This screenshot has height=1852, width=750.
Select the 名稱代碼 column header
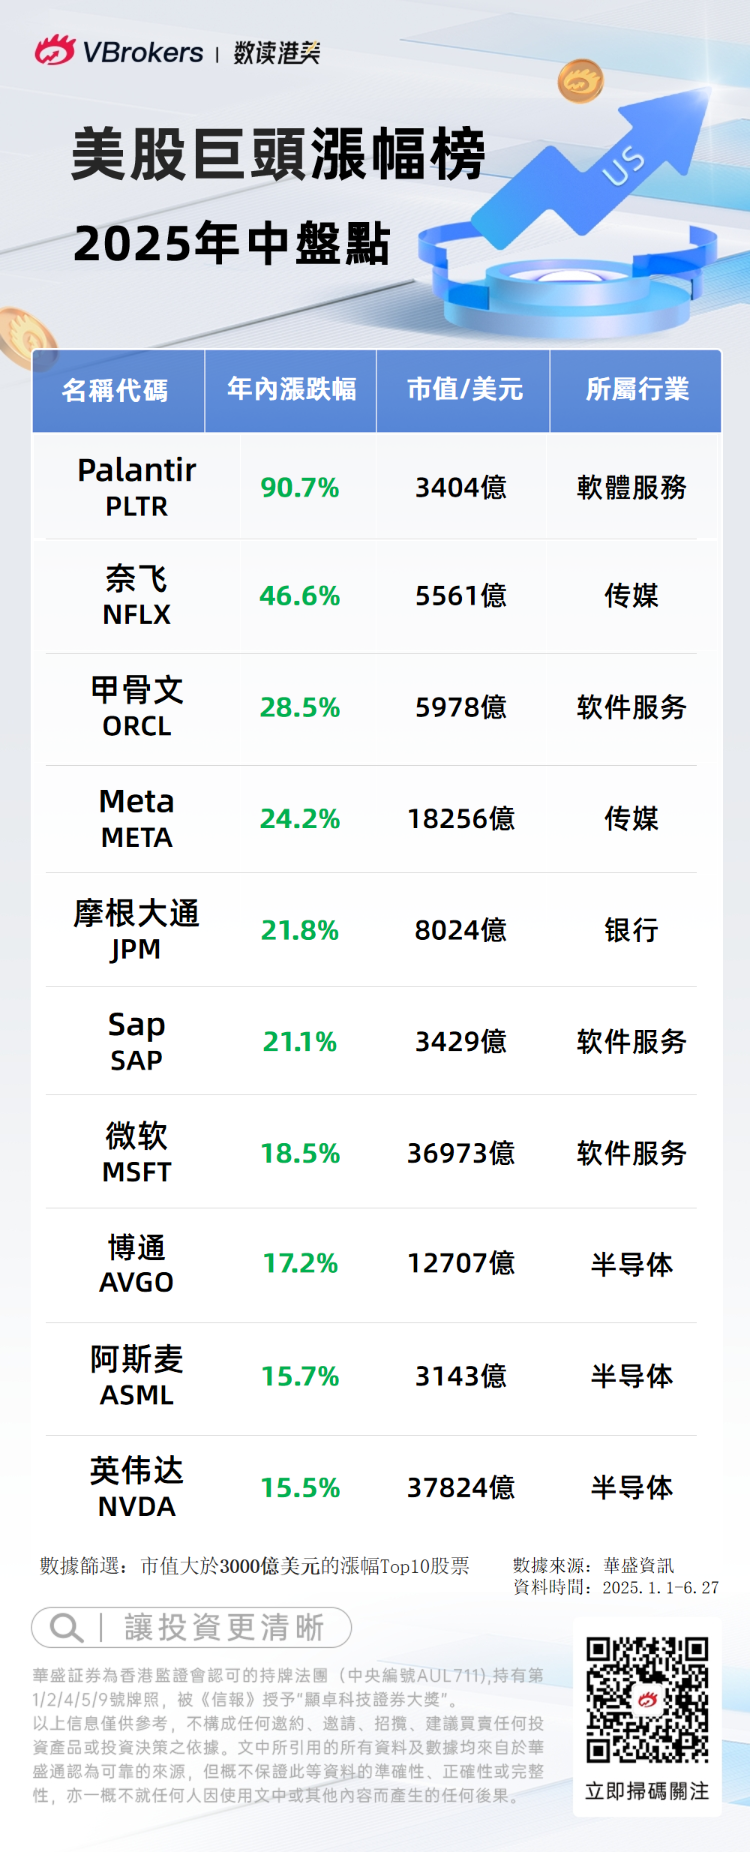coord(116,390)
